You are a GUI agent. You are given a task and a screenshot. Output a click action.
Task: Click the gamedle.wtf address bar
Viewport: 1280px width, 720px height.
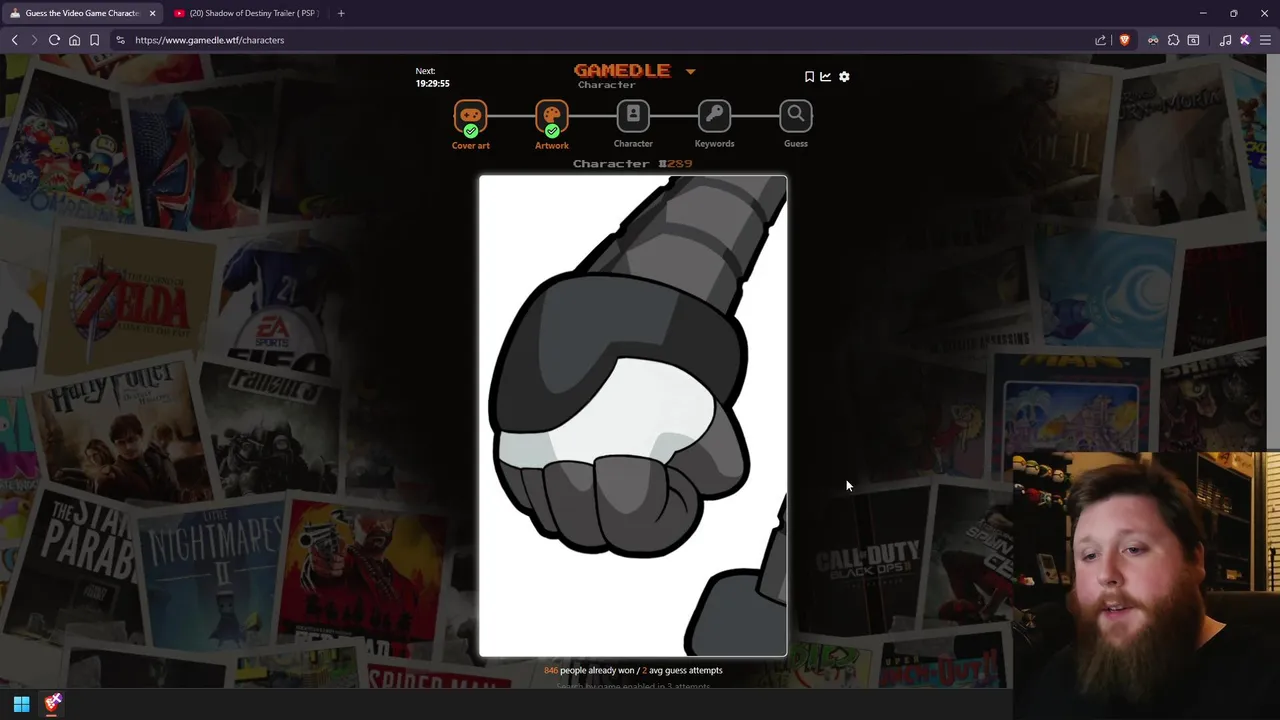(x=600, y=40)
